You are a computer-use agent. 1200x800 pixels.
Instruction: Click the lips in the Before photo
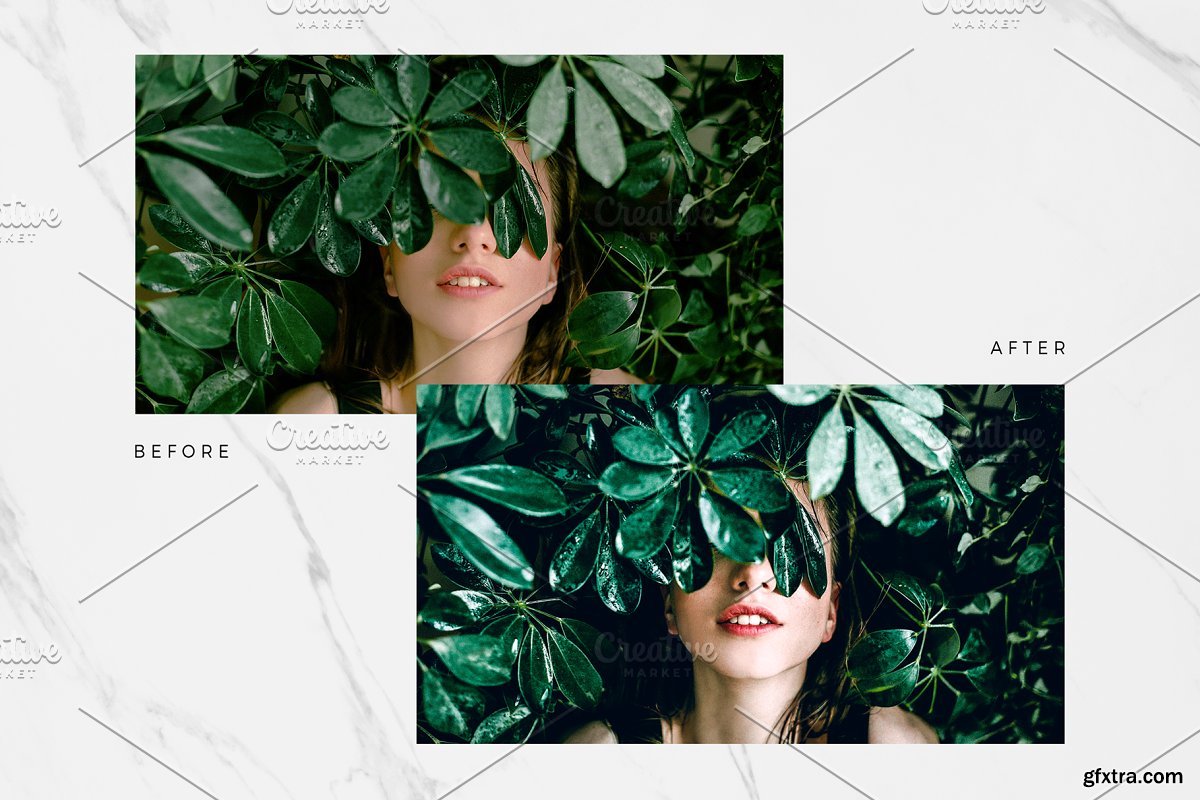[468, 281]
